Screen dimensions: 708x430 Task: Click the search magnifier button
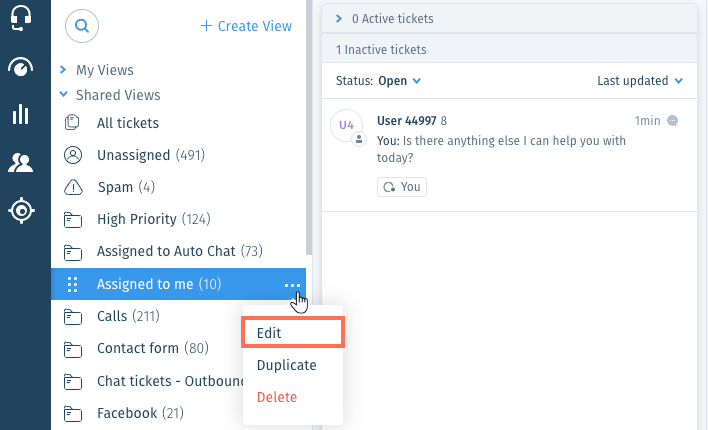pos(82,26)
